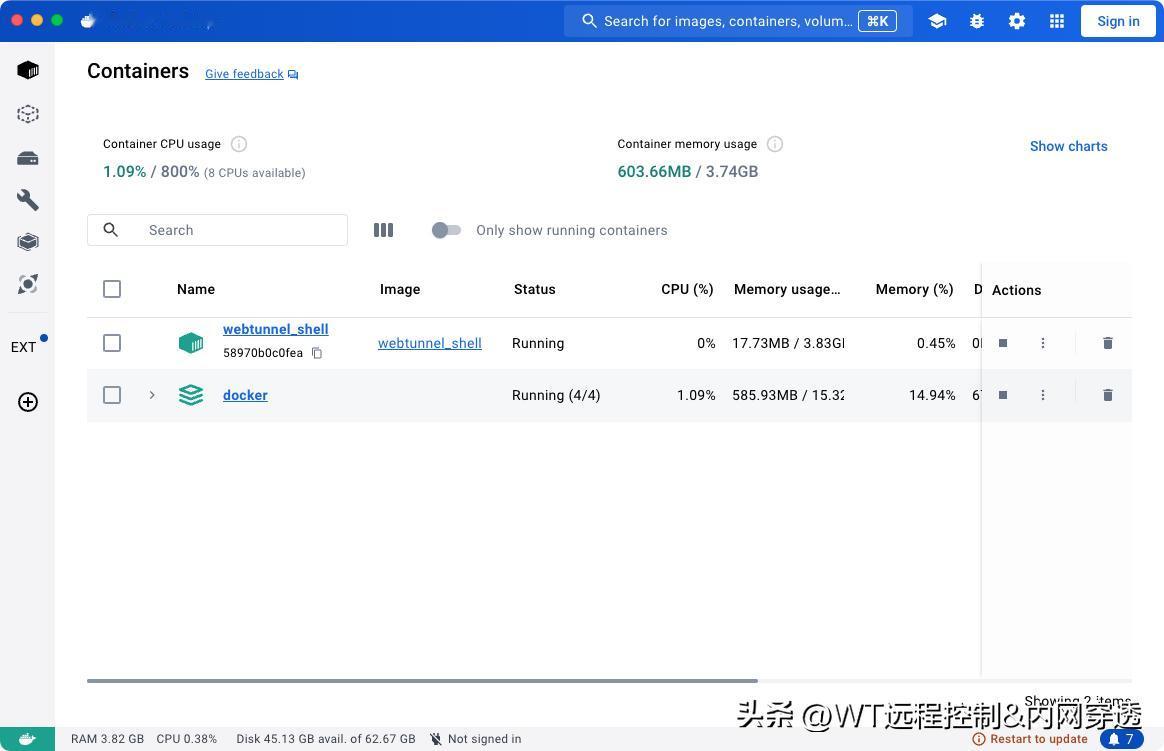The image size is (1164, 751).
Task: Click the Docker whale logo in title bar
Action: pyautogui.click(x=88, y=21)
